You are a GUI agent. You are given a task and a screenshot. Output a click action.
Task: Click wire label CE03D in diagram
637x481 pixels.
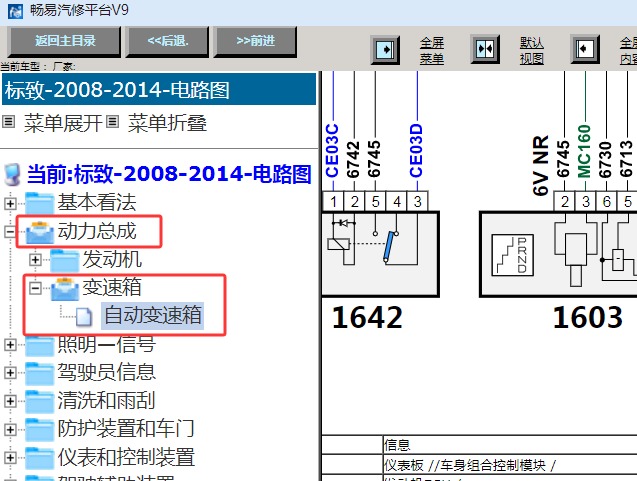(416, 151)
